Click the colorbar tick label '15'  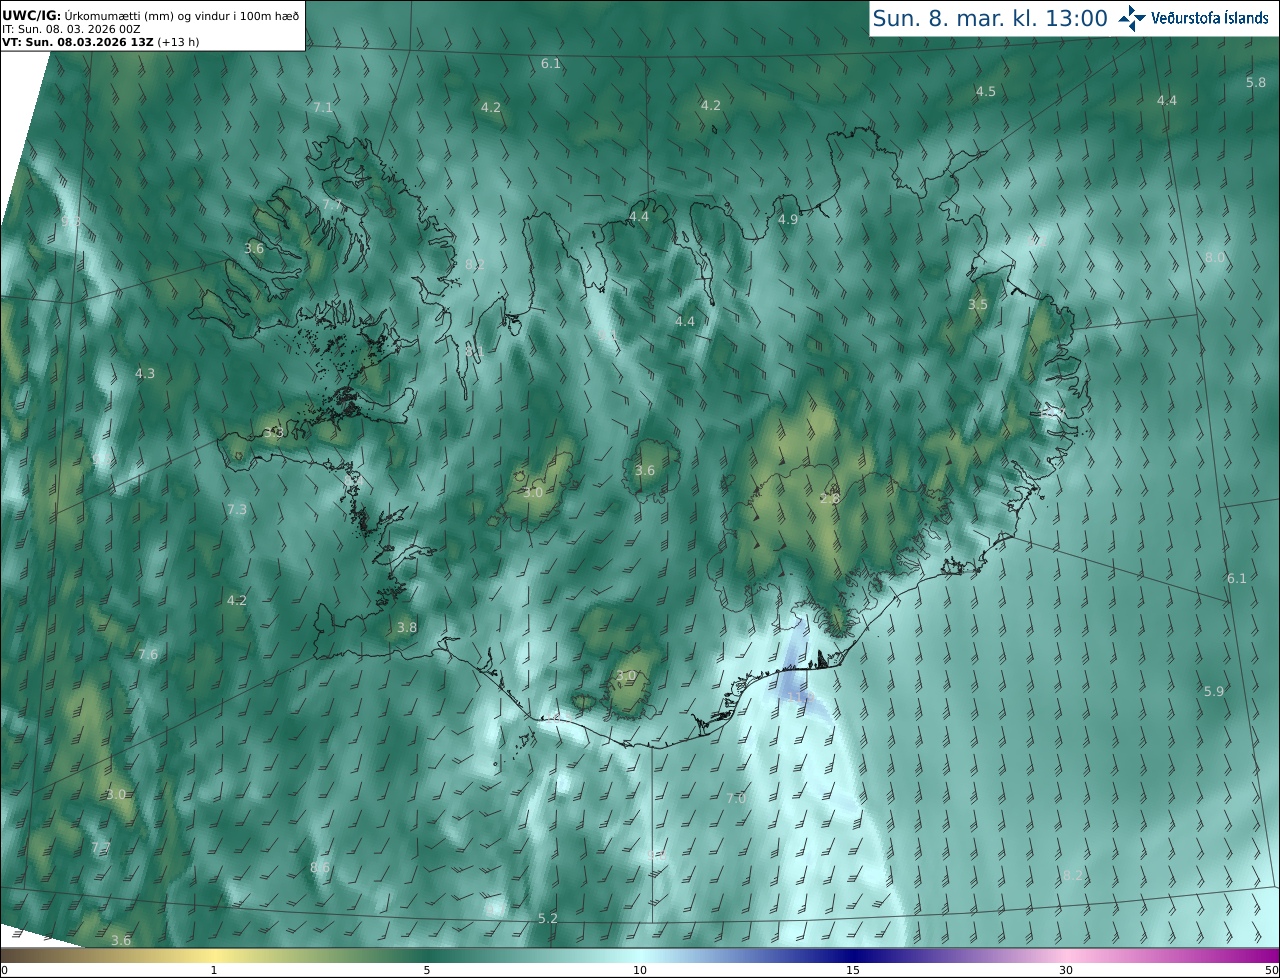pyautogui.click(x=853, y=970)
